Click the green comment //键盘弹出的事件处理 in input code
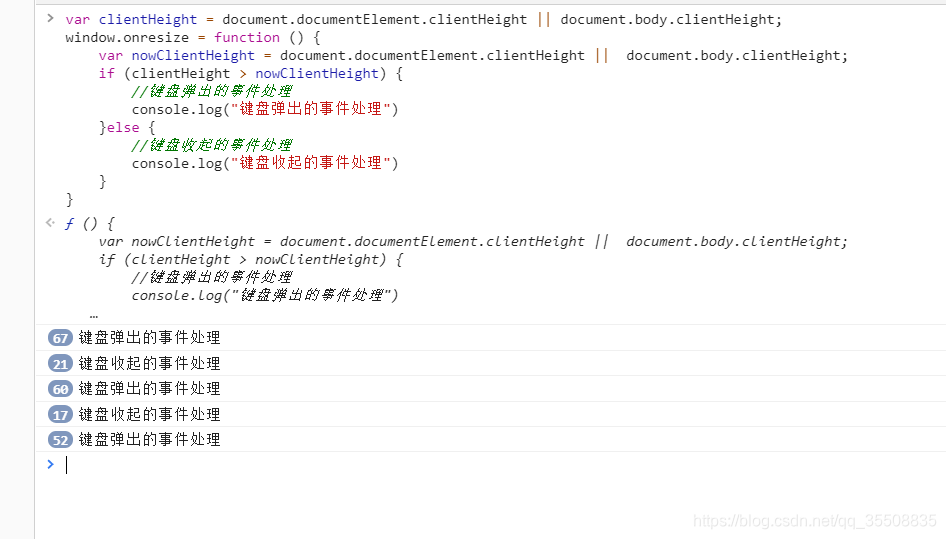 coord(212,91)
